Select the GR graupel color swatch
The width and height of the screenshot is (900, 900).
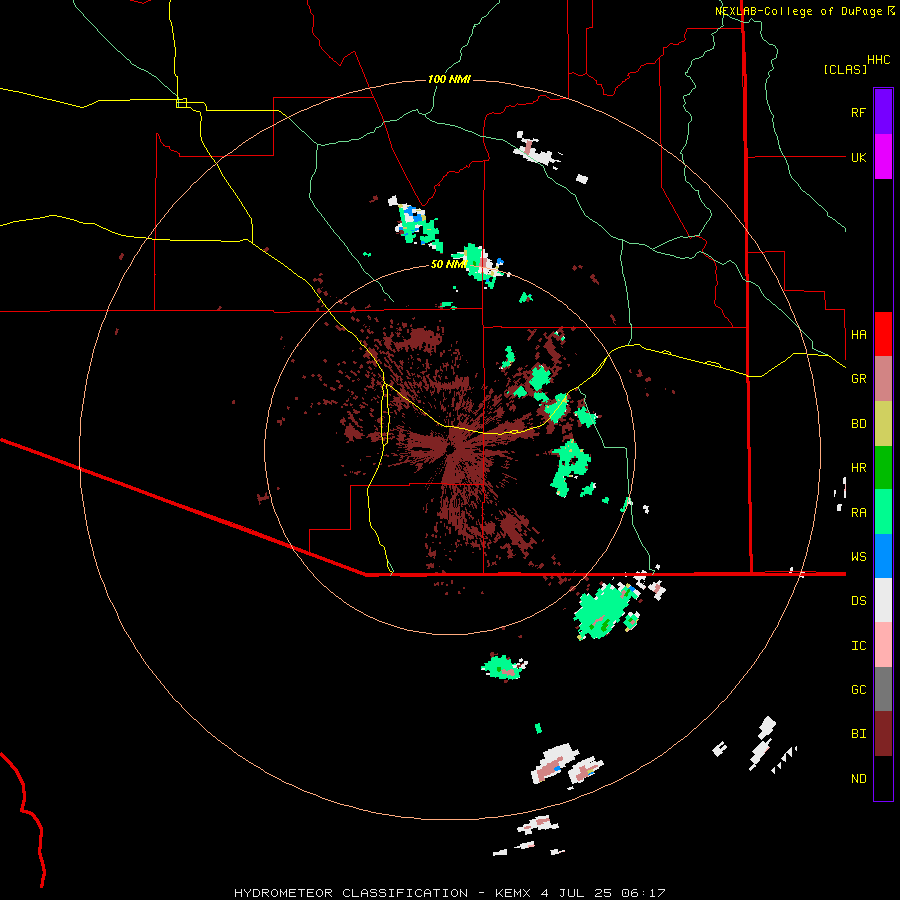click(883, 379)
